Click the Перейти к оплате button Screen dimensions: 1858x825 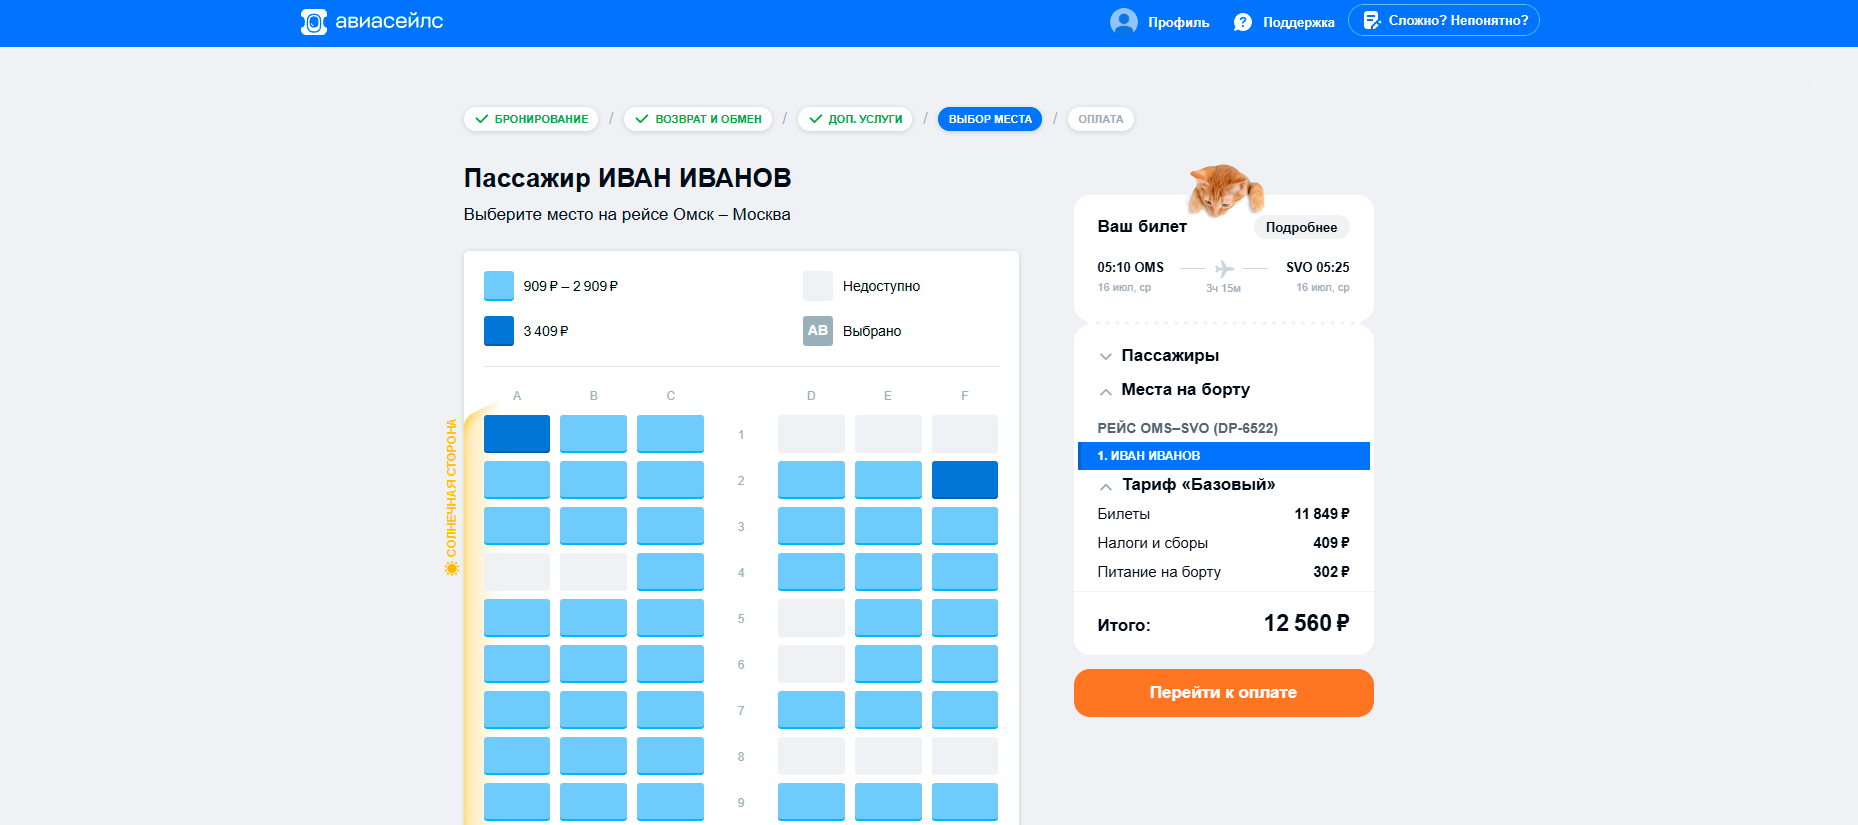tap(1224, 693)
